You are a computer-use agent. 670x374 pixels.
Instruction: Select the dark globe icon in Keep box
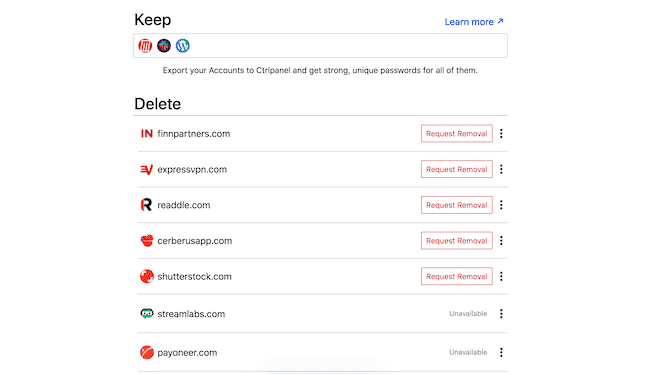[x=164, y=45]
